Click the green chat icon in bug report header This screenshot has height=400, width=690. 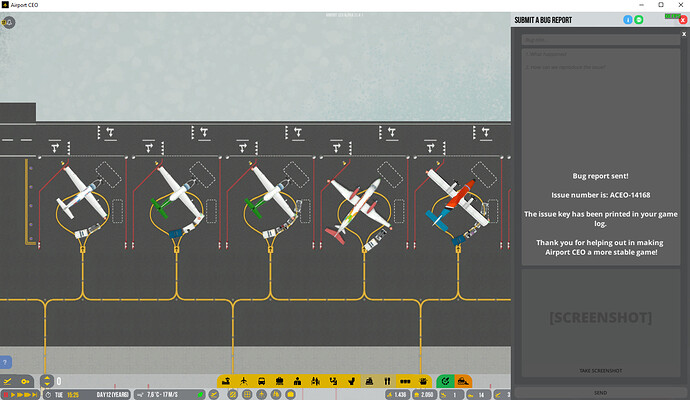pyautogui.click(x=639, y=20)
